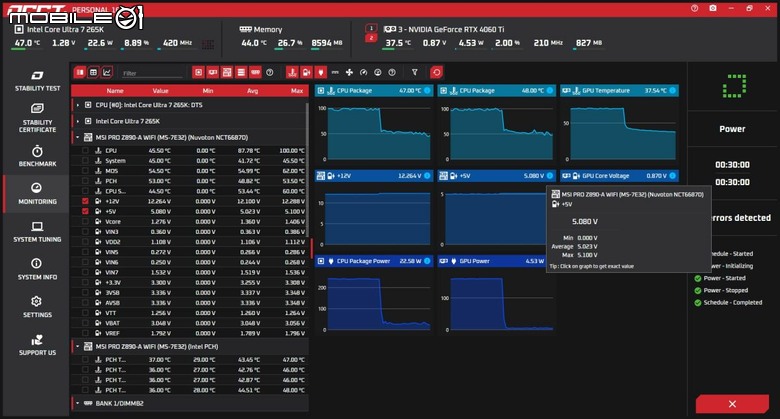The width and height of the screenshot is (780, 419).
Task: Reset monitoring statistics with red refresh icon
Action: pyautogui.click(x=436, y=73)
